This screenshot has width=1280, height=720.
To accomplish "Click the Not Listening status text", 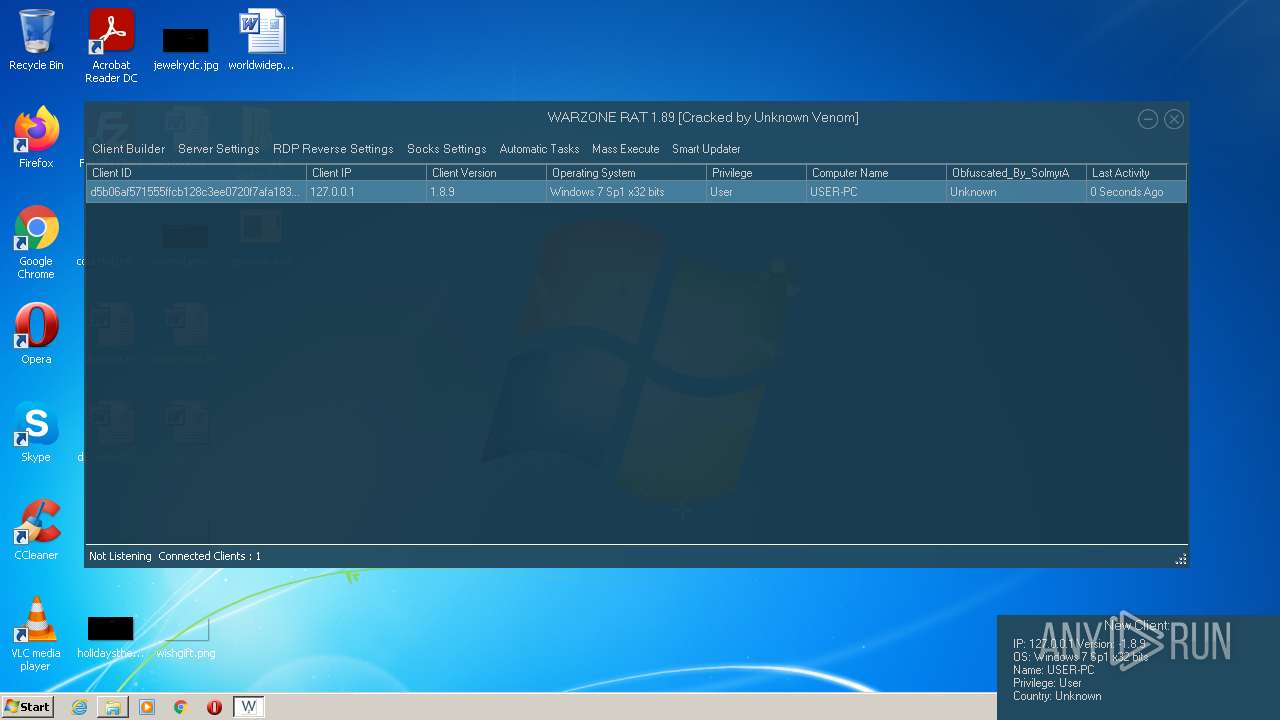I will click(120, 556).
